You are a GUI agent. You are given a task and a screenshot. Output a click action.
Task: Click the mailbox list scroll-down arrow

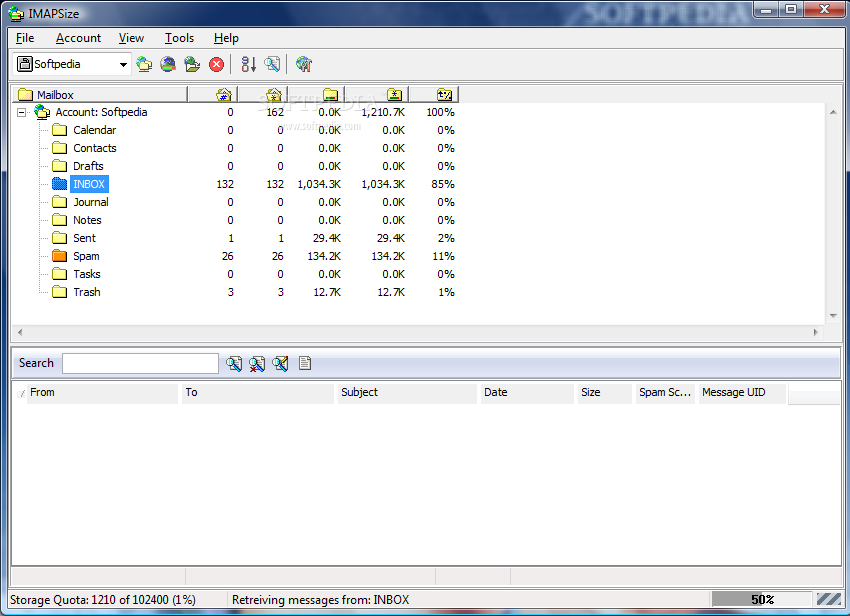(833, 316)
